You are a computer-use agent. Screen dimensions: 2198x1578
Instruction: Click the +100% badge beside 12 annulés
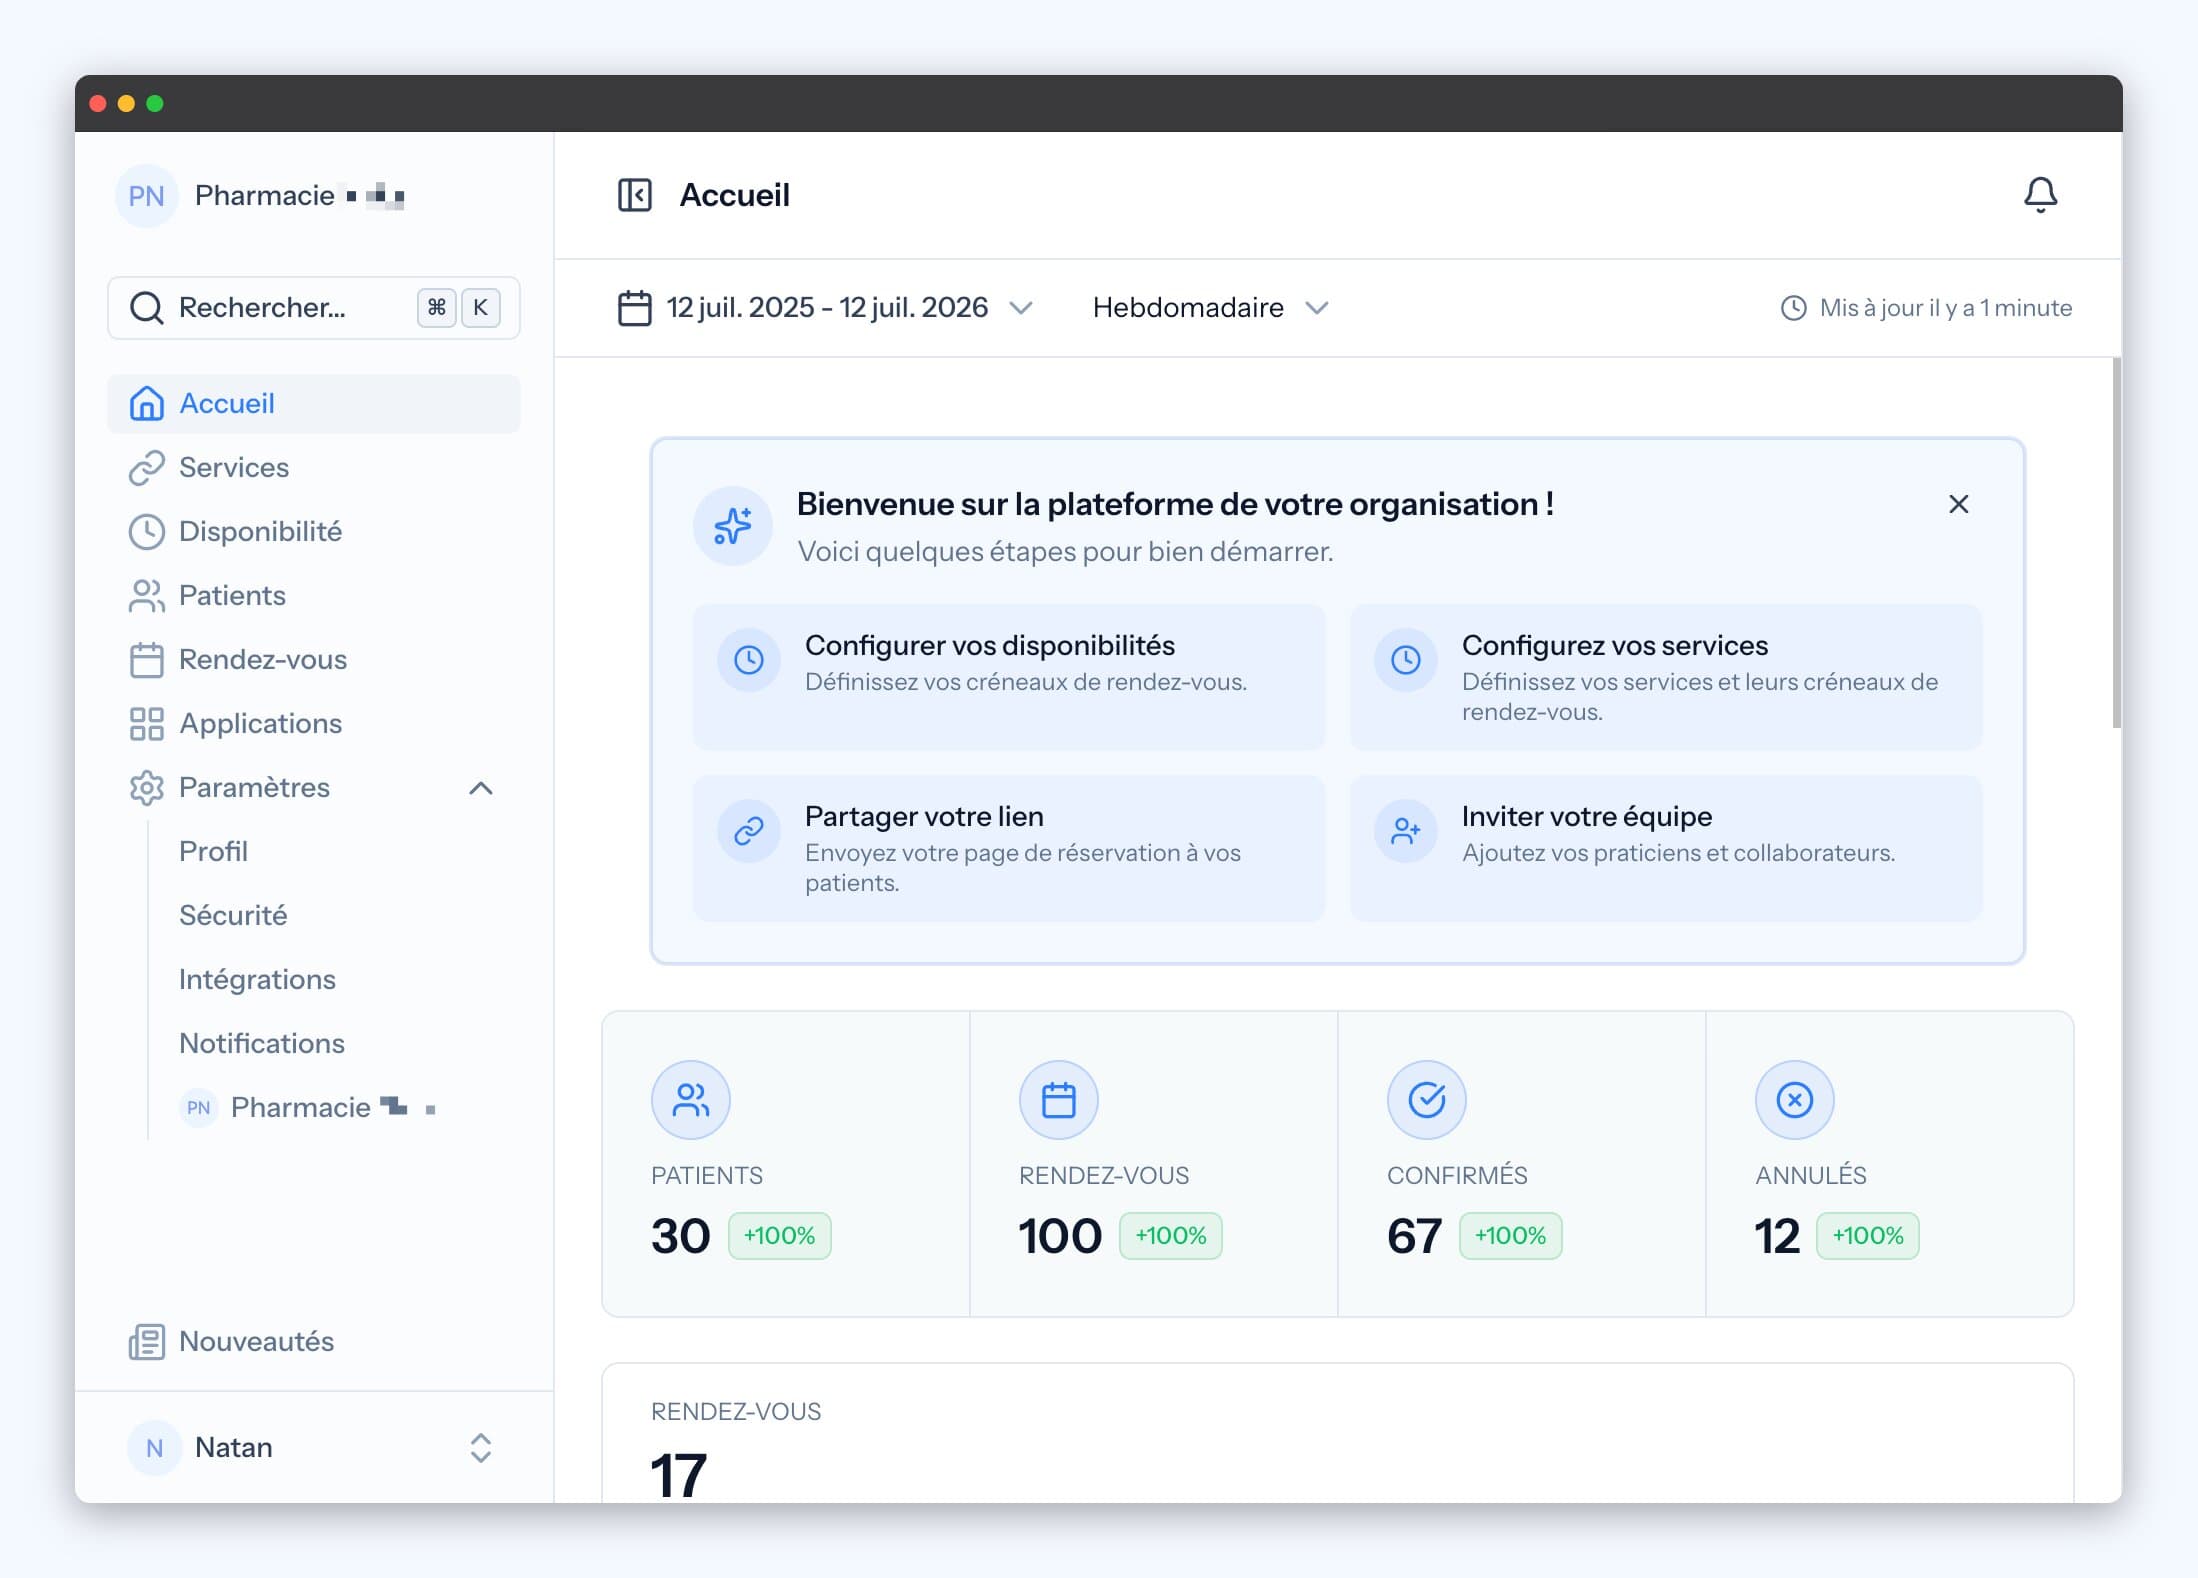click(x=1867, y=1236)
